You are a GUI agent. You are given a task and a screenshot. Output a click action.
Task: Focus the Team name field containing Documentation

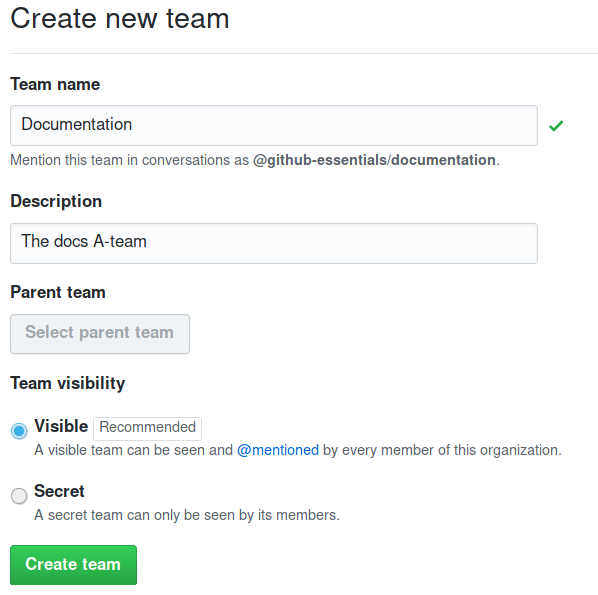[x=274, y=125]
